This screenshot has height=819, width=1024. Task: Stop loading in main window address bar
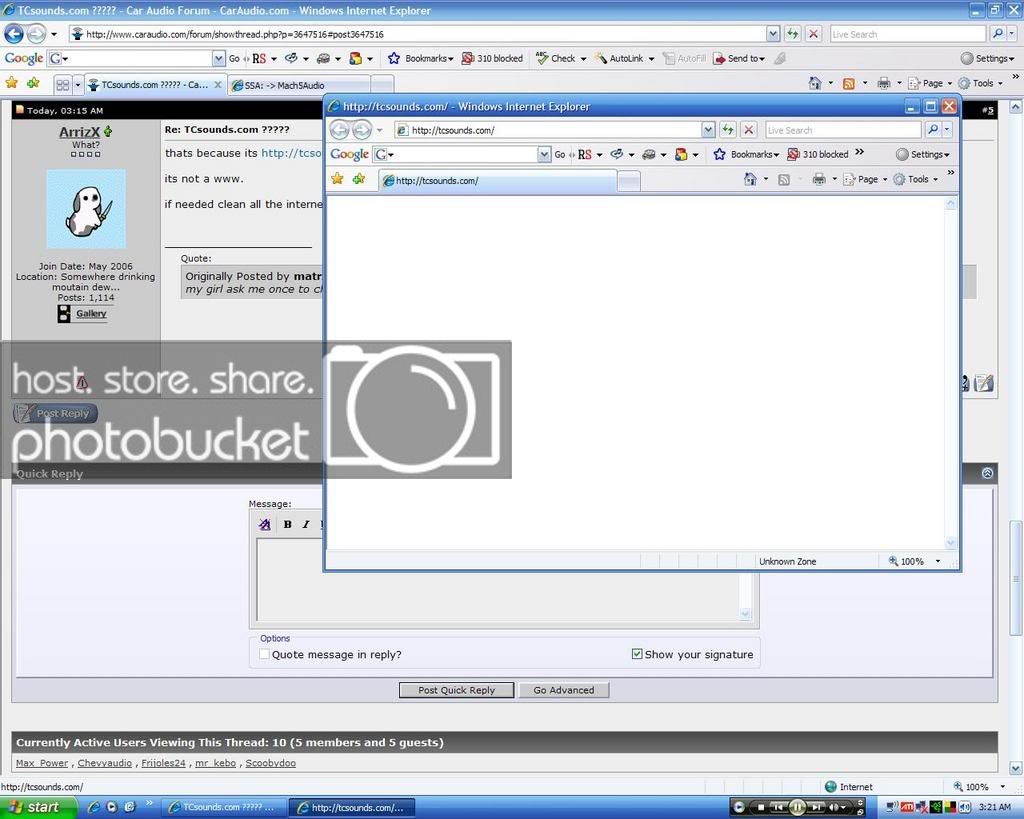(x=813, y=34)
